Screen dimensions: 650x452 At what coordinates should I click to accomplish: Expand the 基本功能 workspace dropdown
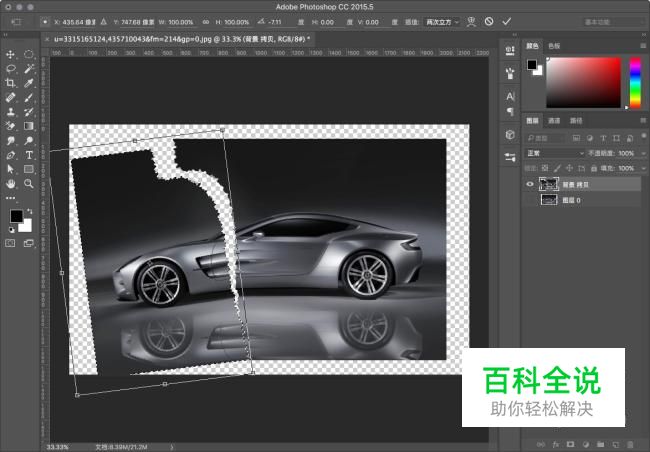pyautogui.click(x=610, y=21)
